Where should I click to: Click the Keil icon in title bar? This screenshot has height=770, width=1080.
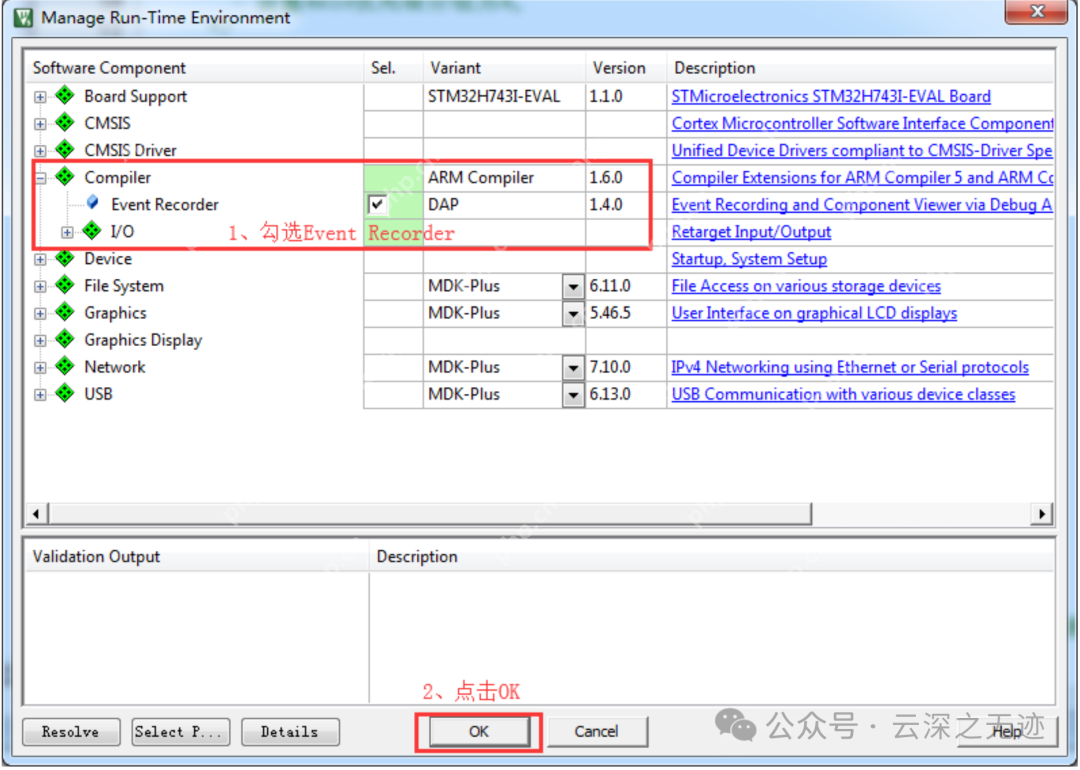click(24, 17)
